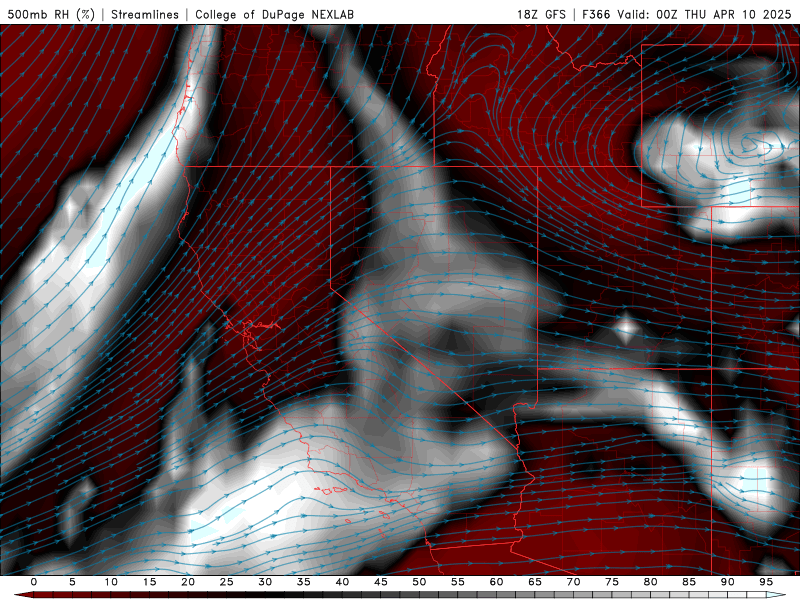The width and height of the screenshot is (800, 600).
Task: Click the 'Streamlines' label in header
Action: [145, 14]
